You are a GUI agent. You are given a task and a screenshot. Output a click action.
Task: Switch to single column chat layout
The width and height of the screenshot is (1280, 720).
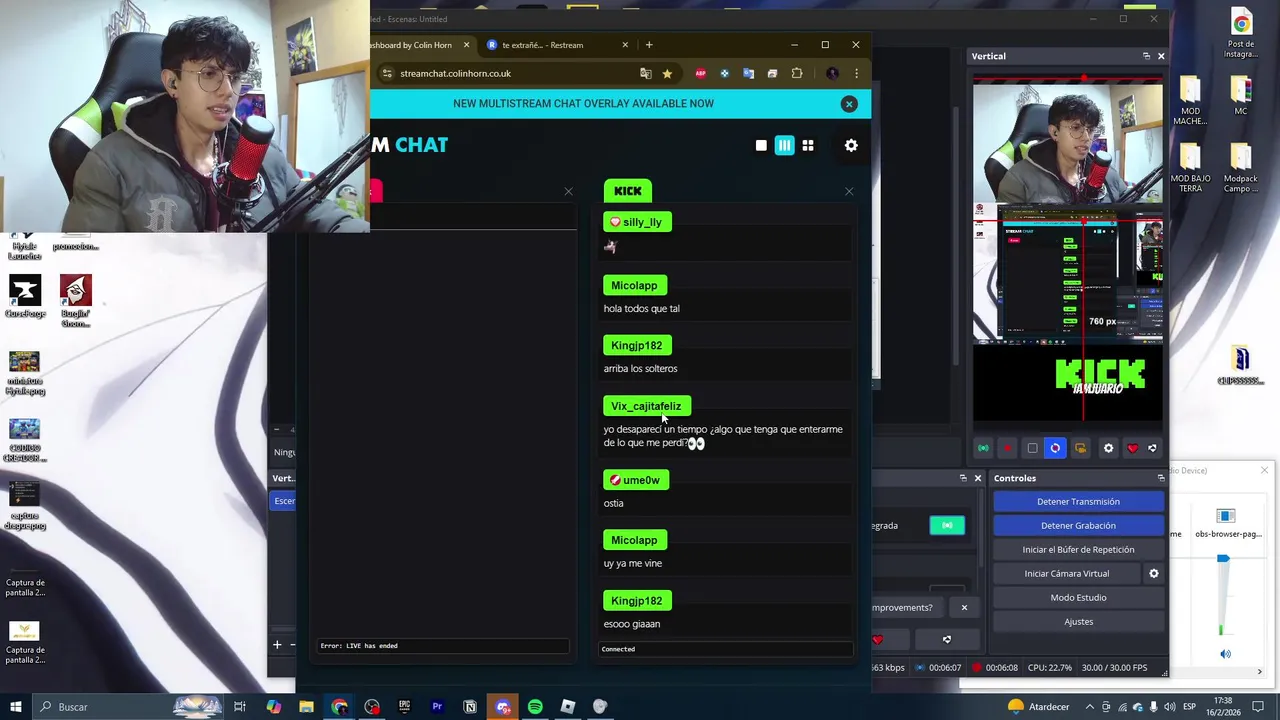pyautogui.click(x=761, y=146)
